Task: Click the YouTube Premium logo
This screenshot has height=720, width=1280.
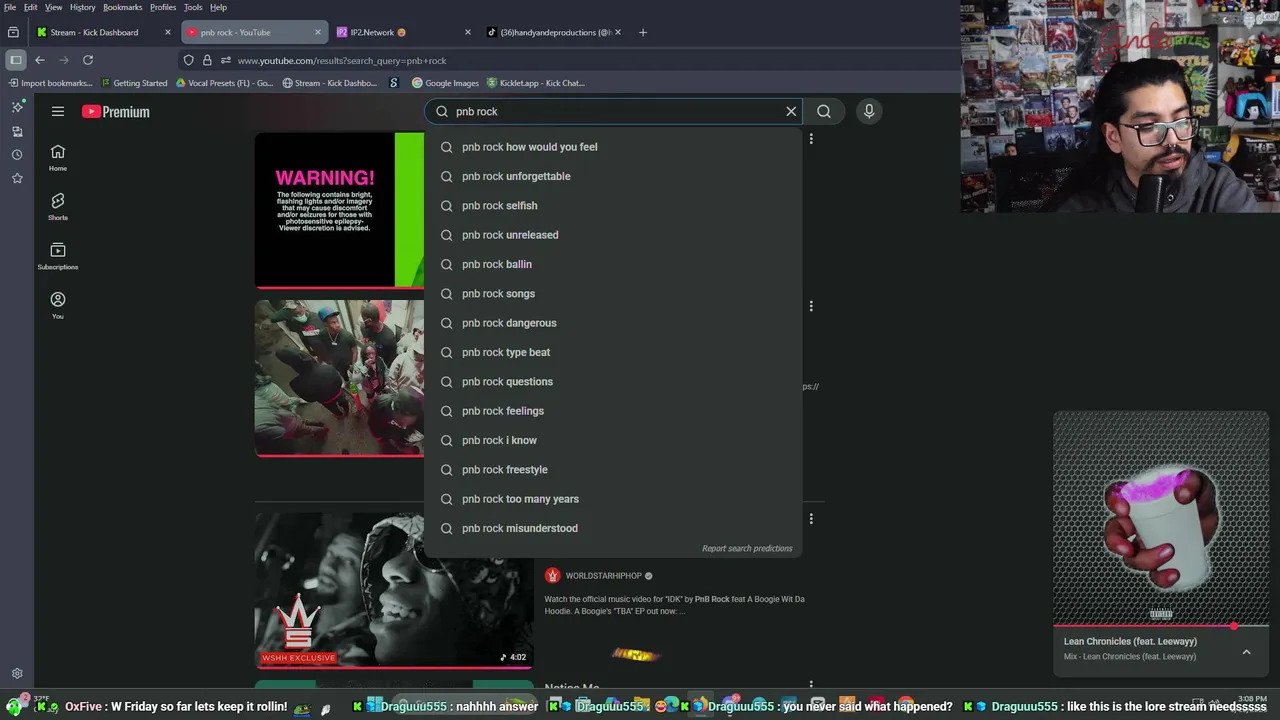Action: click(x=116, y=111)
